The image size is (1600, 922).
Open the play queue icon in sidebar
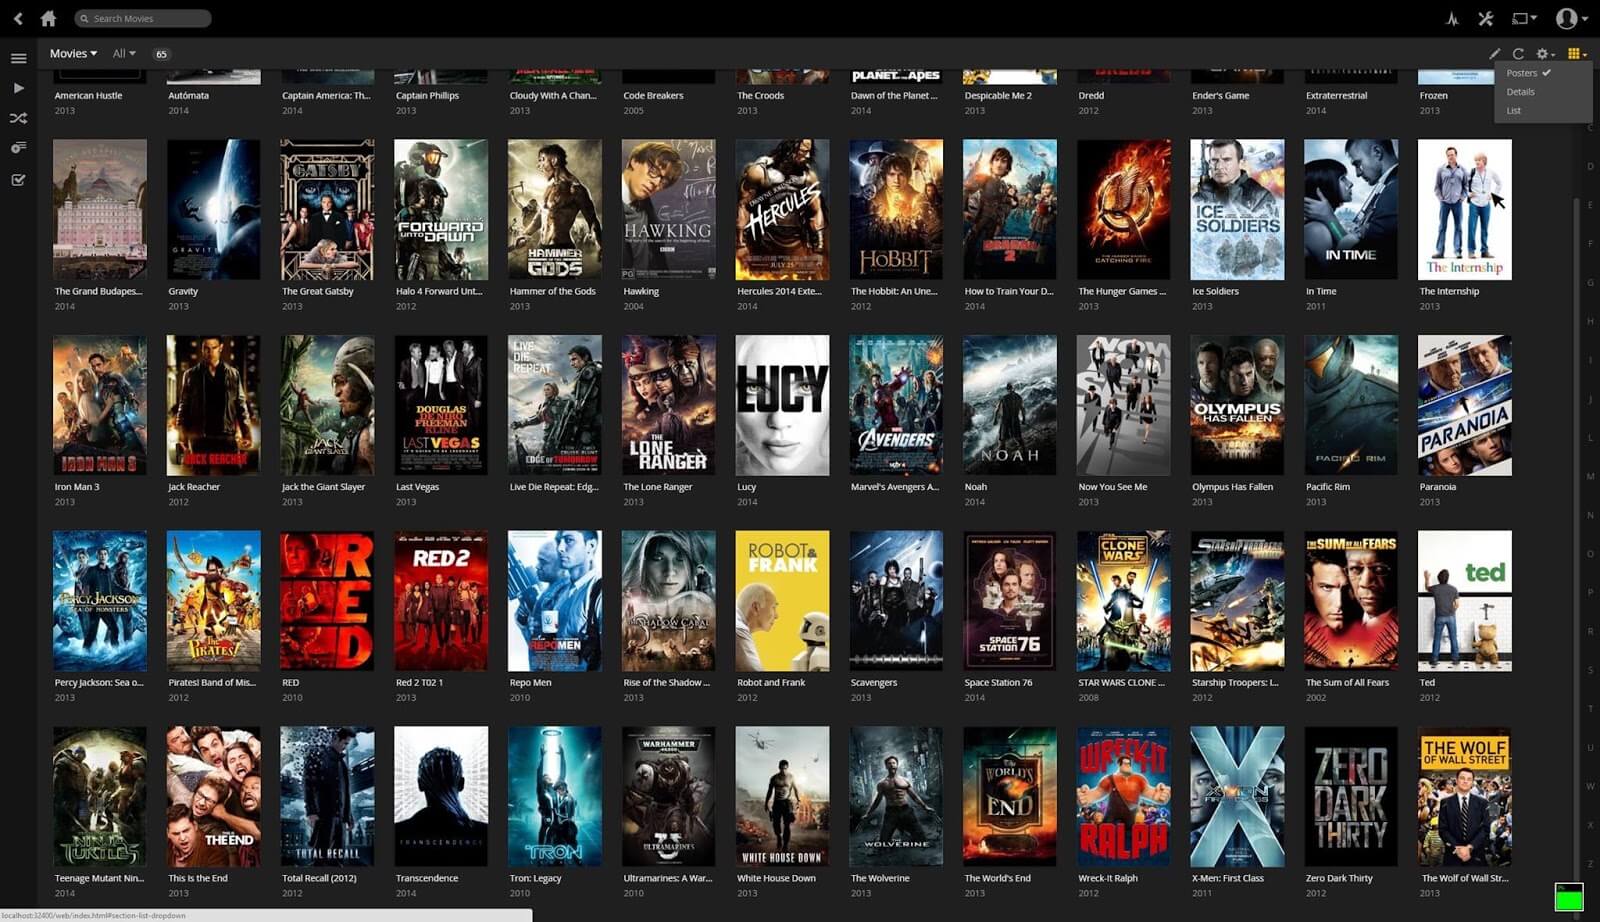tap(18, 148)
